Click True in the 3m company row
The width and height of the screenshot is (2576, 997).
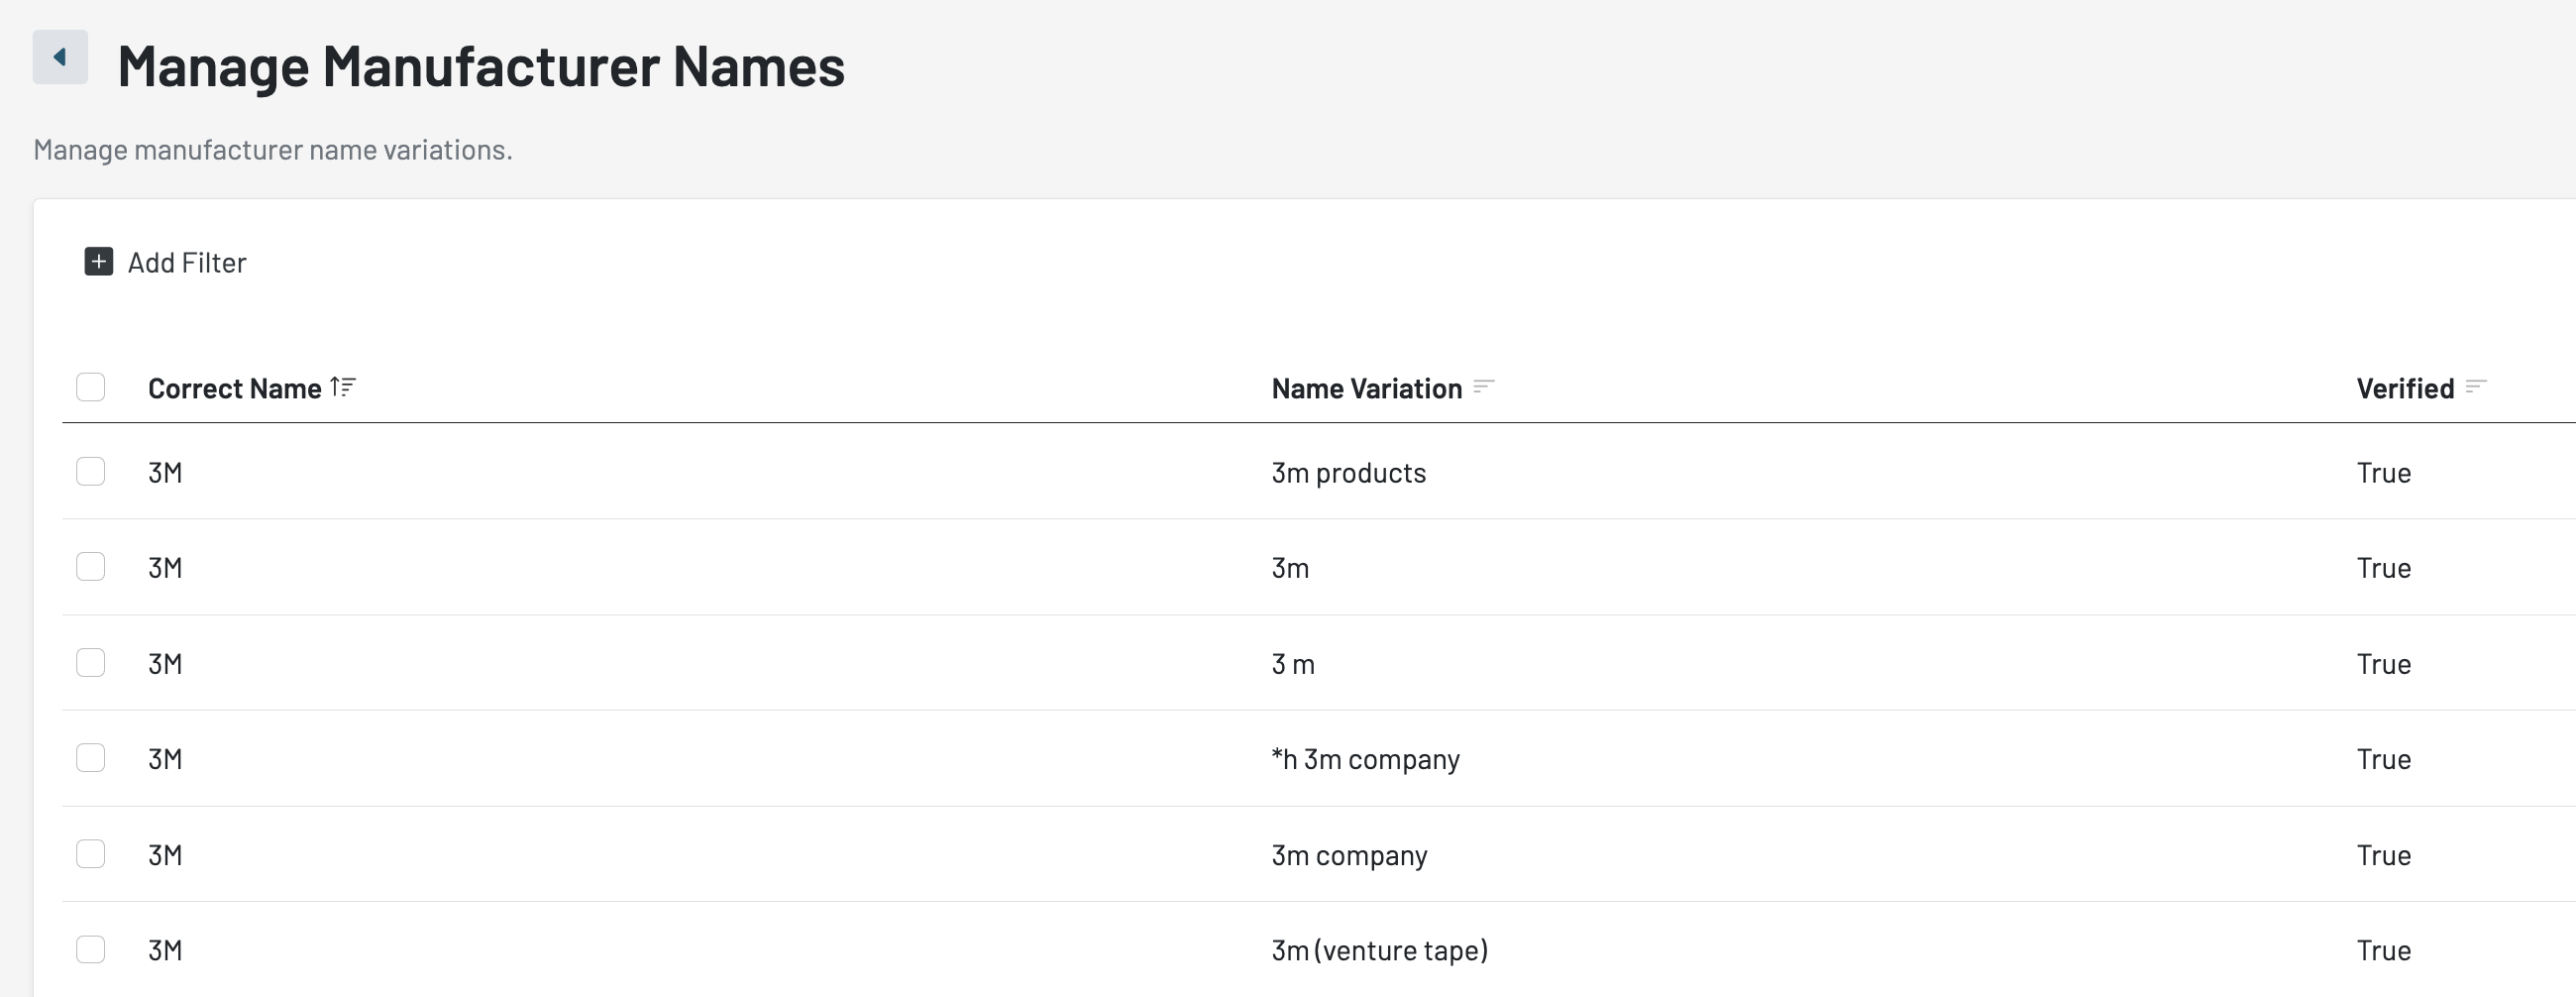click(2383, 856)
